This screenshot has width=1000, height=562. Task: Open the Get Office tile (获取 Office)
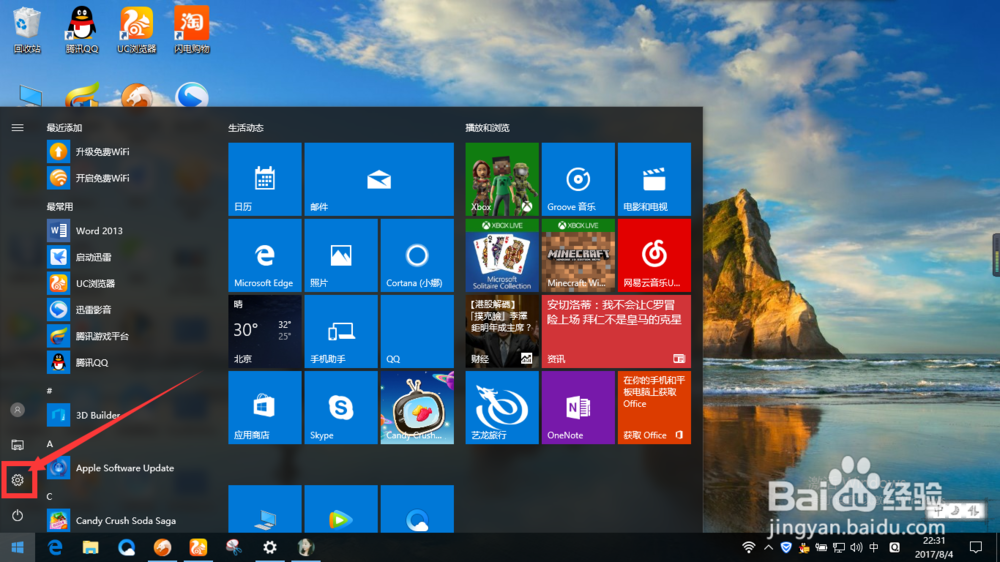[654, 407]
